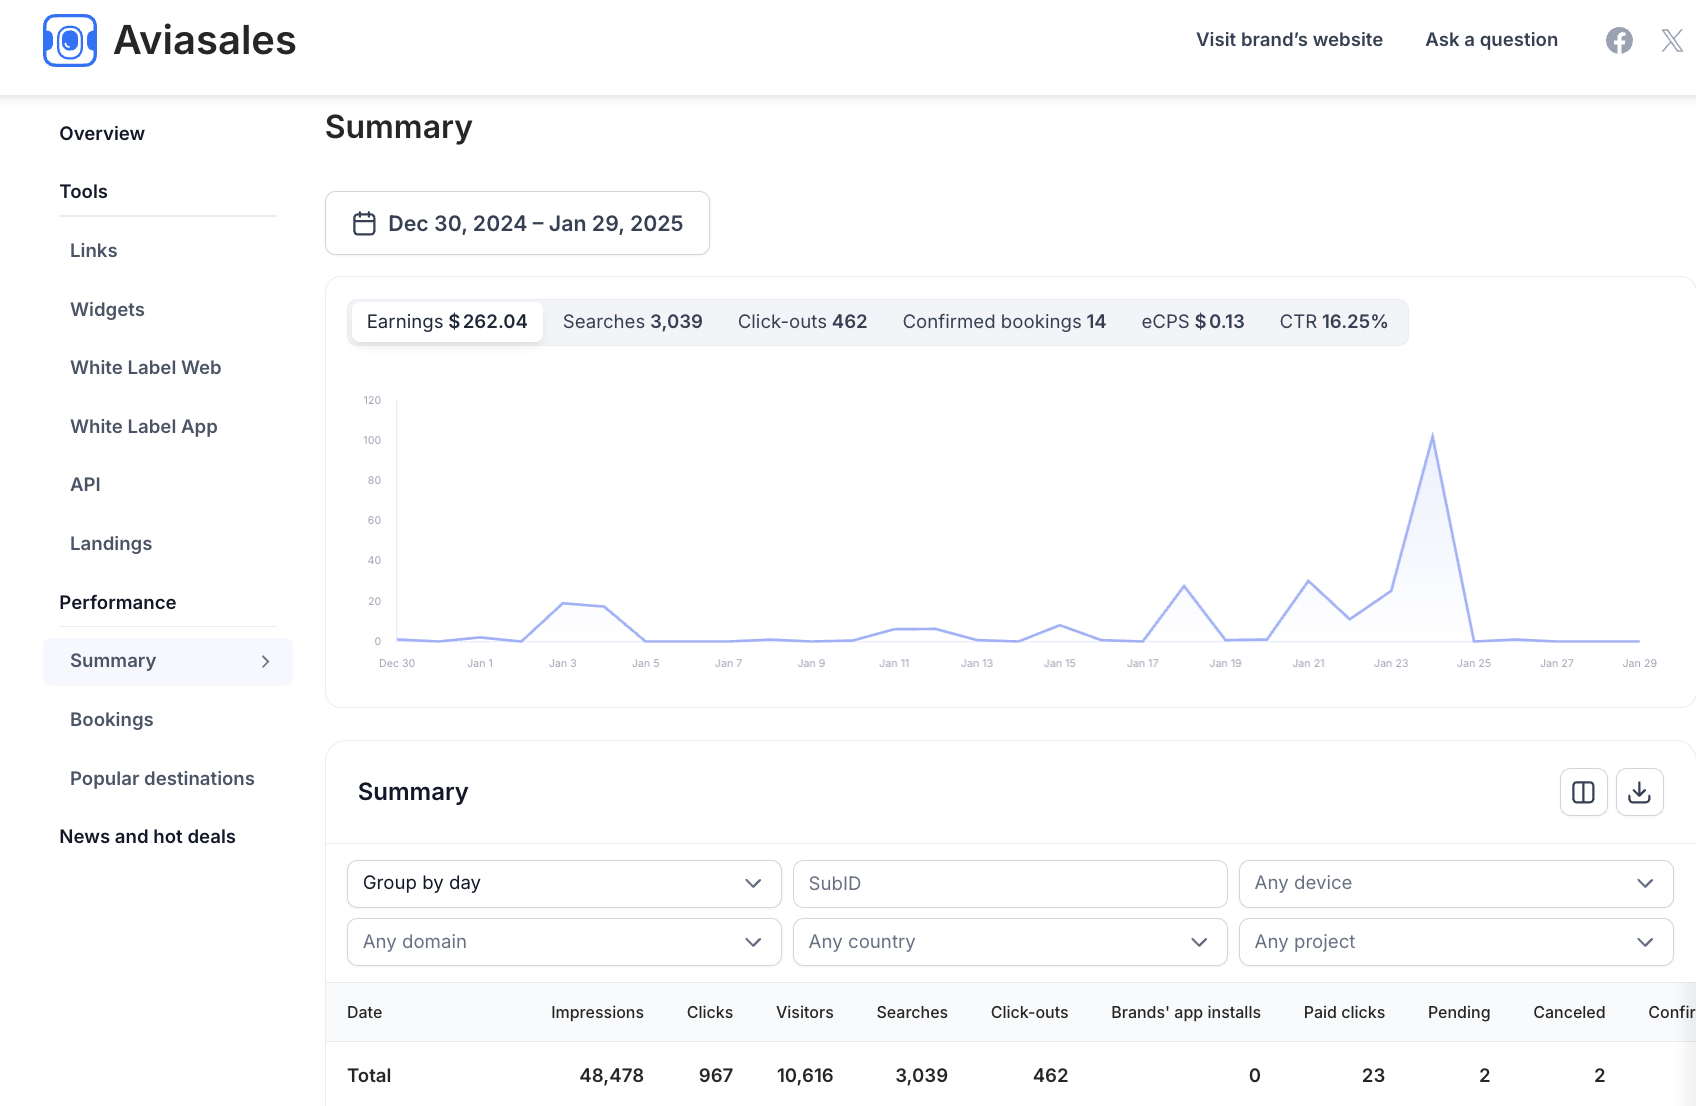Click the Impressions column header
The height and width of the screenshot is (1106, 1696).
(x=597, y=1013)
